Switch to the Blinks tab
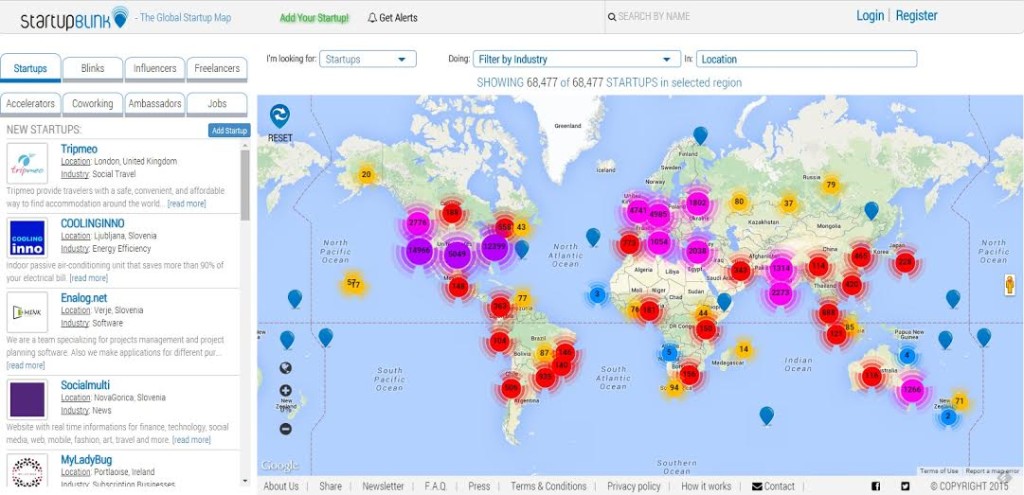Image resolution: width=1024 pixels, height=495 pixels. (93, 68)
